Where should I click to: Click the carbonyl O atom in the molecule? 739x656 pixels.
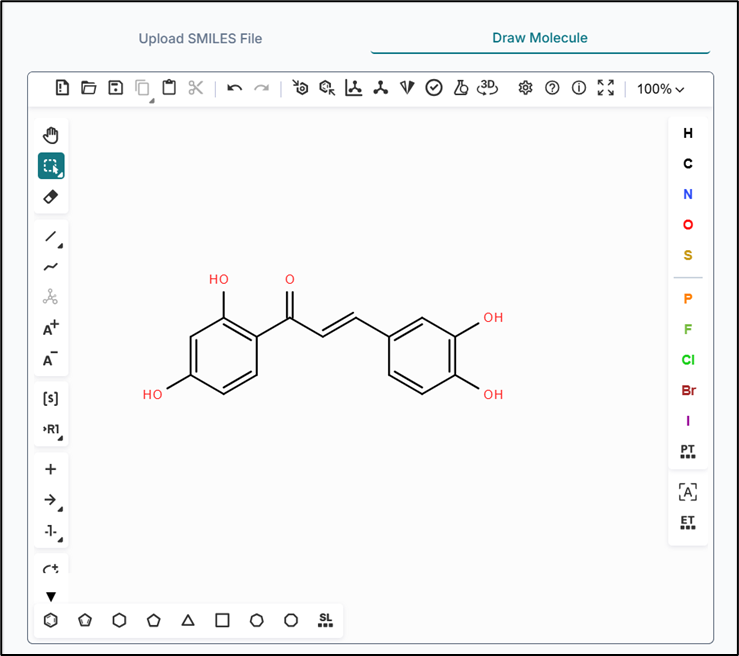[x=290, y=280]
